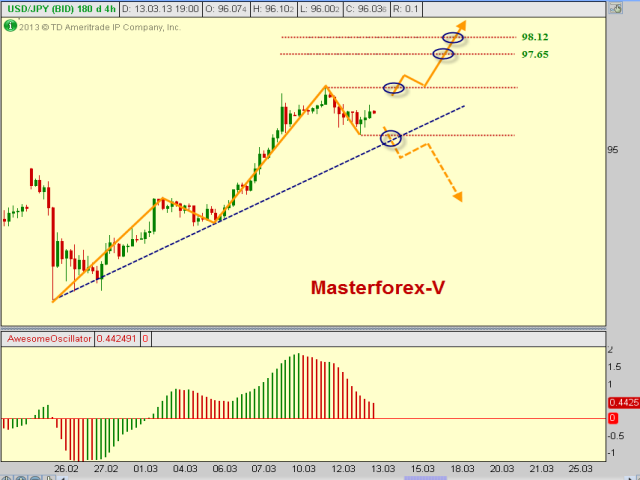This screenshot has height=480, width=640.
Task: Click the open price field O: 96.074
Action: [226, 9]
